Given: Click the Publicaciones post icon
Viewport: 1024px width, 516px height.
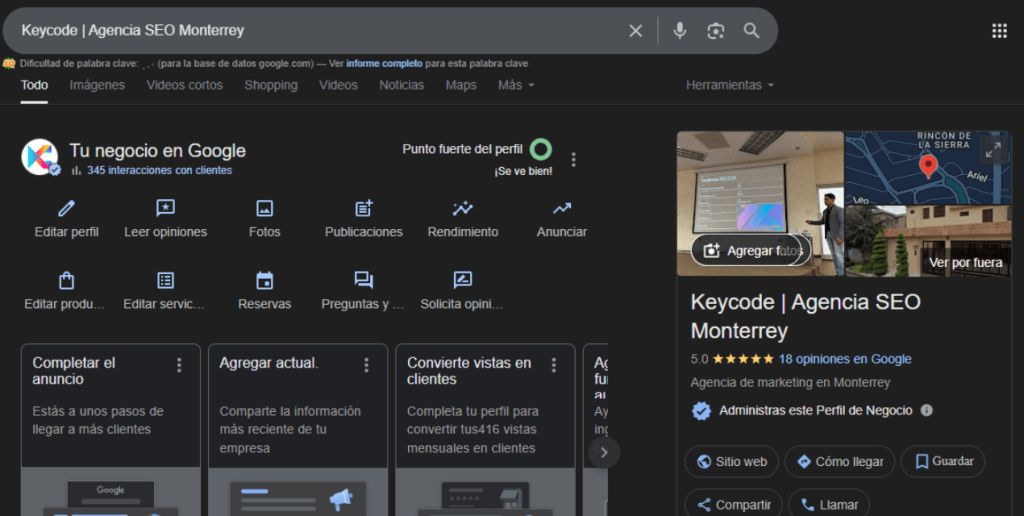Looking at the screenshot, I should 364,208.
